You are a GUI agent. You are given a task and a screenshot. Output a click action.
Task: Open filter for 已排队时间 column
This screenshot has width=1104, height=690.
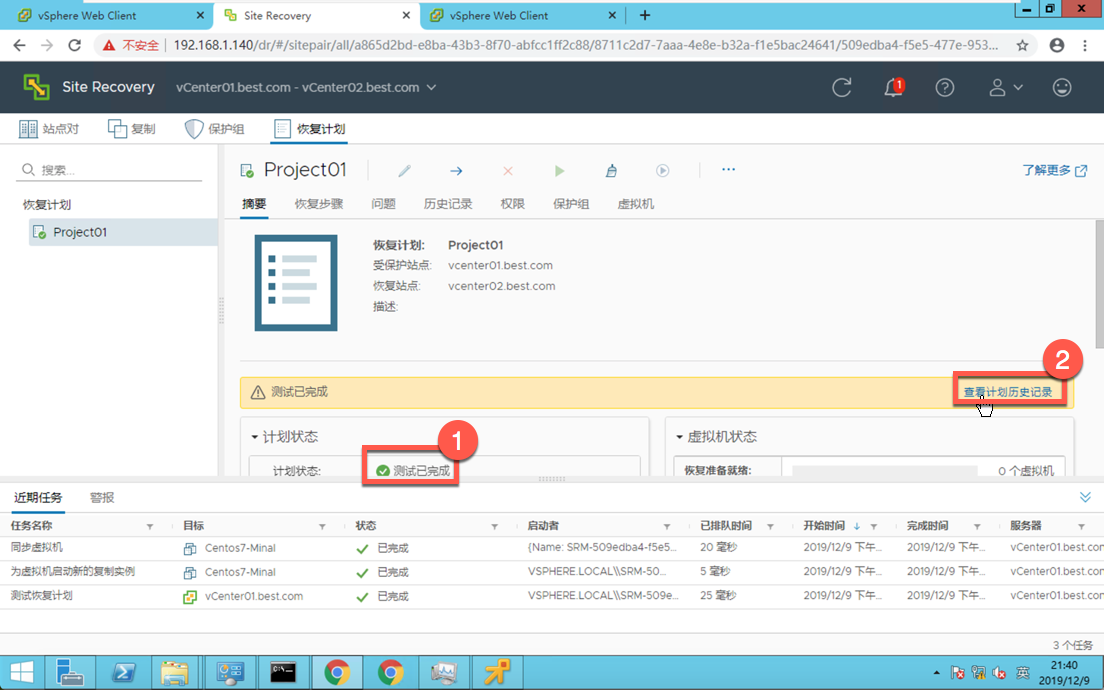(770, 527)
